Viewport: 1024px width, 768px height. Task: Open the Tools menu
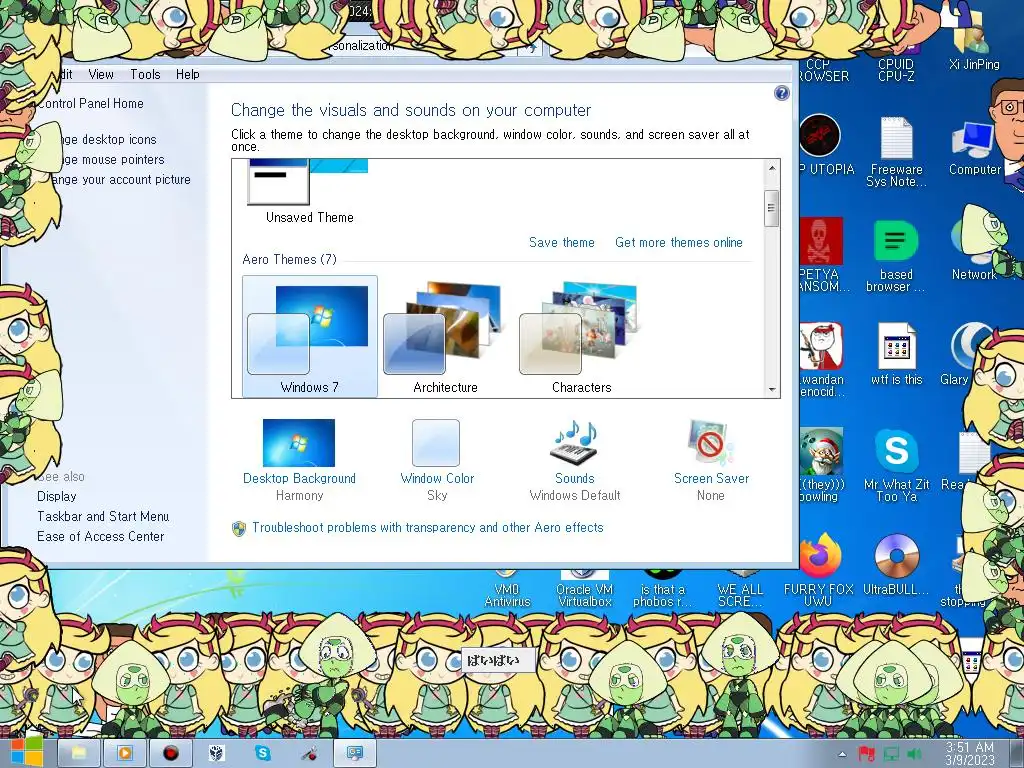pyautogui.click(x=145, y=74)
